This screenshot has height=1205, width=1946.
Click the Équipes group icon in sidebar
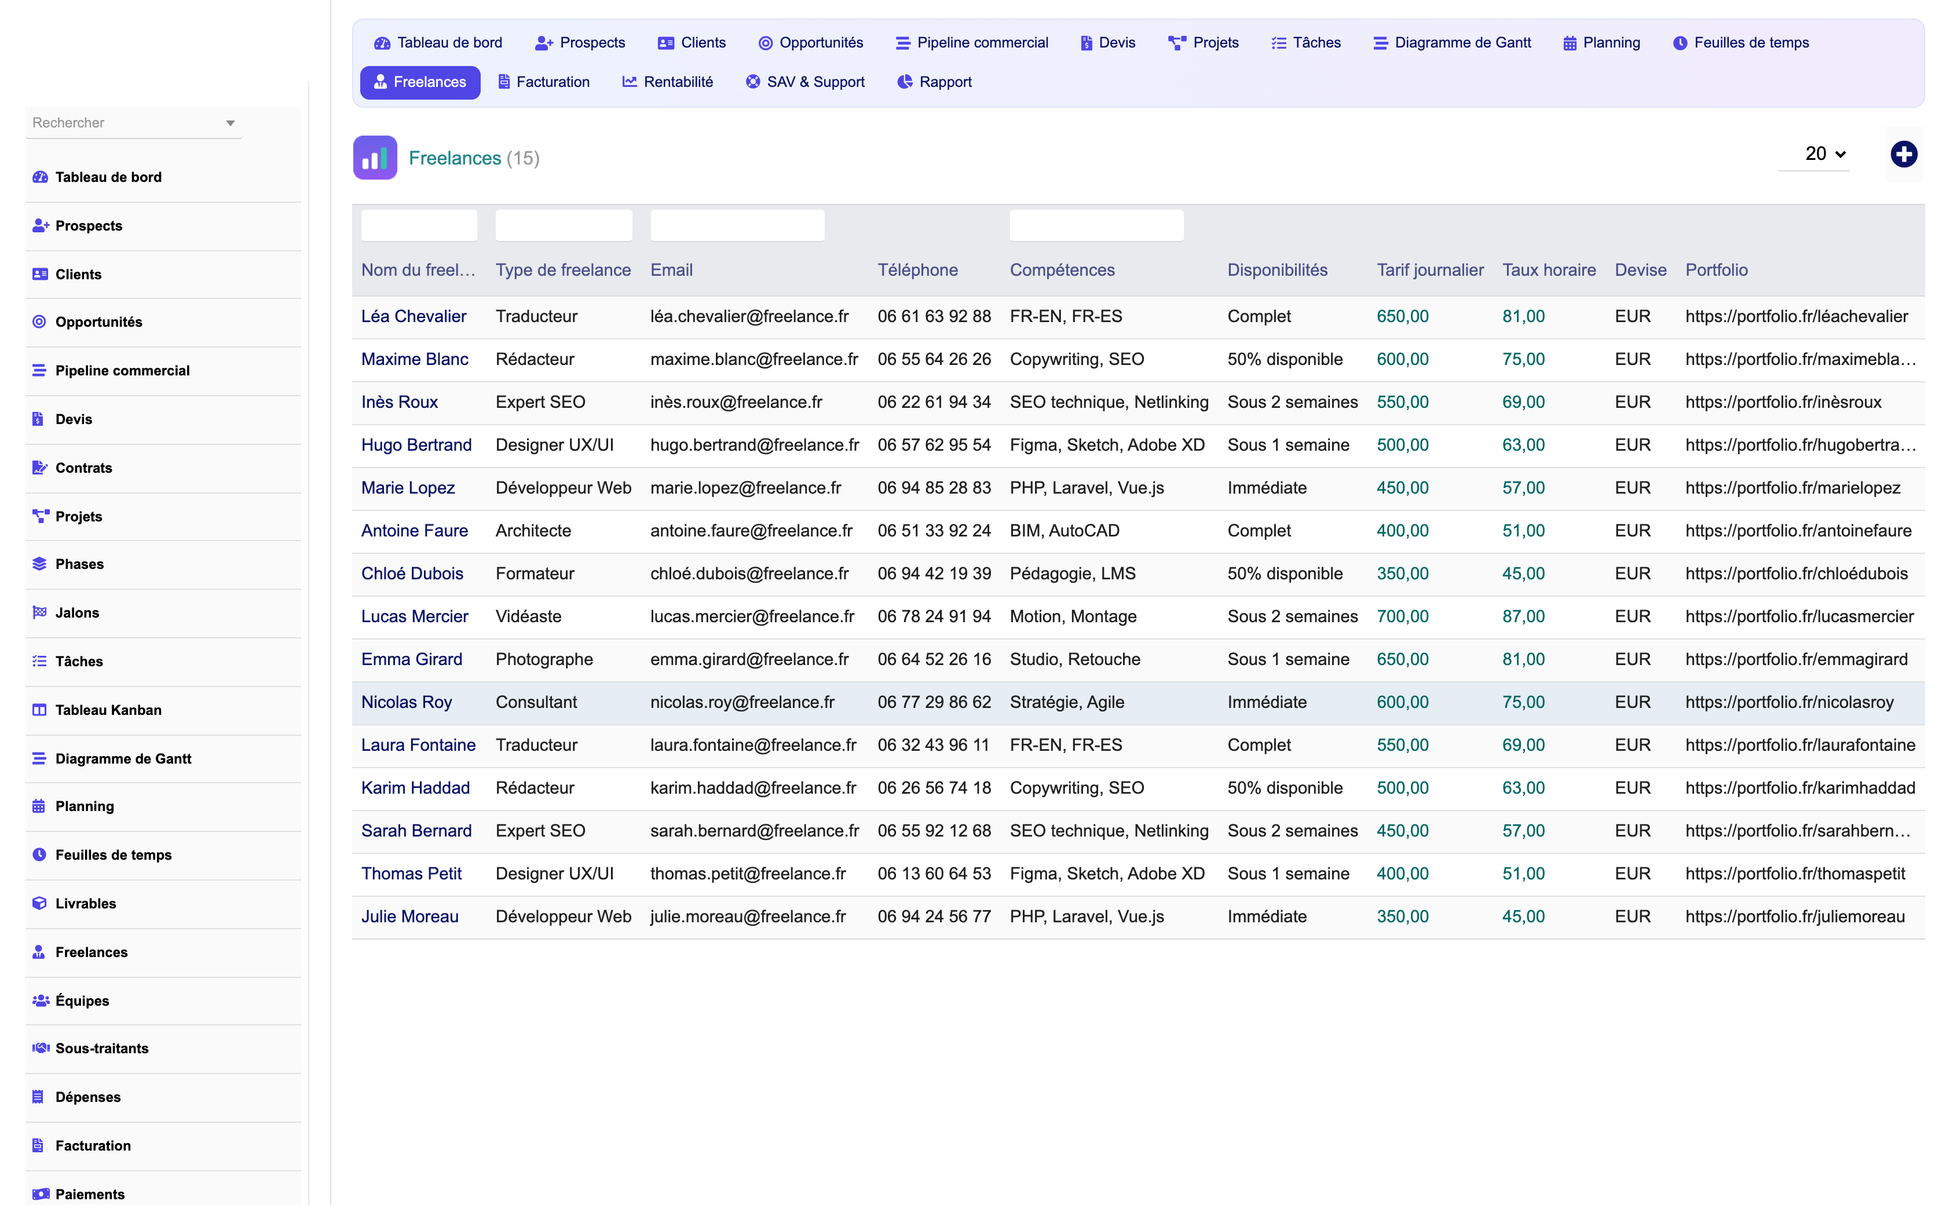(x=41, y=1001)
